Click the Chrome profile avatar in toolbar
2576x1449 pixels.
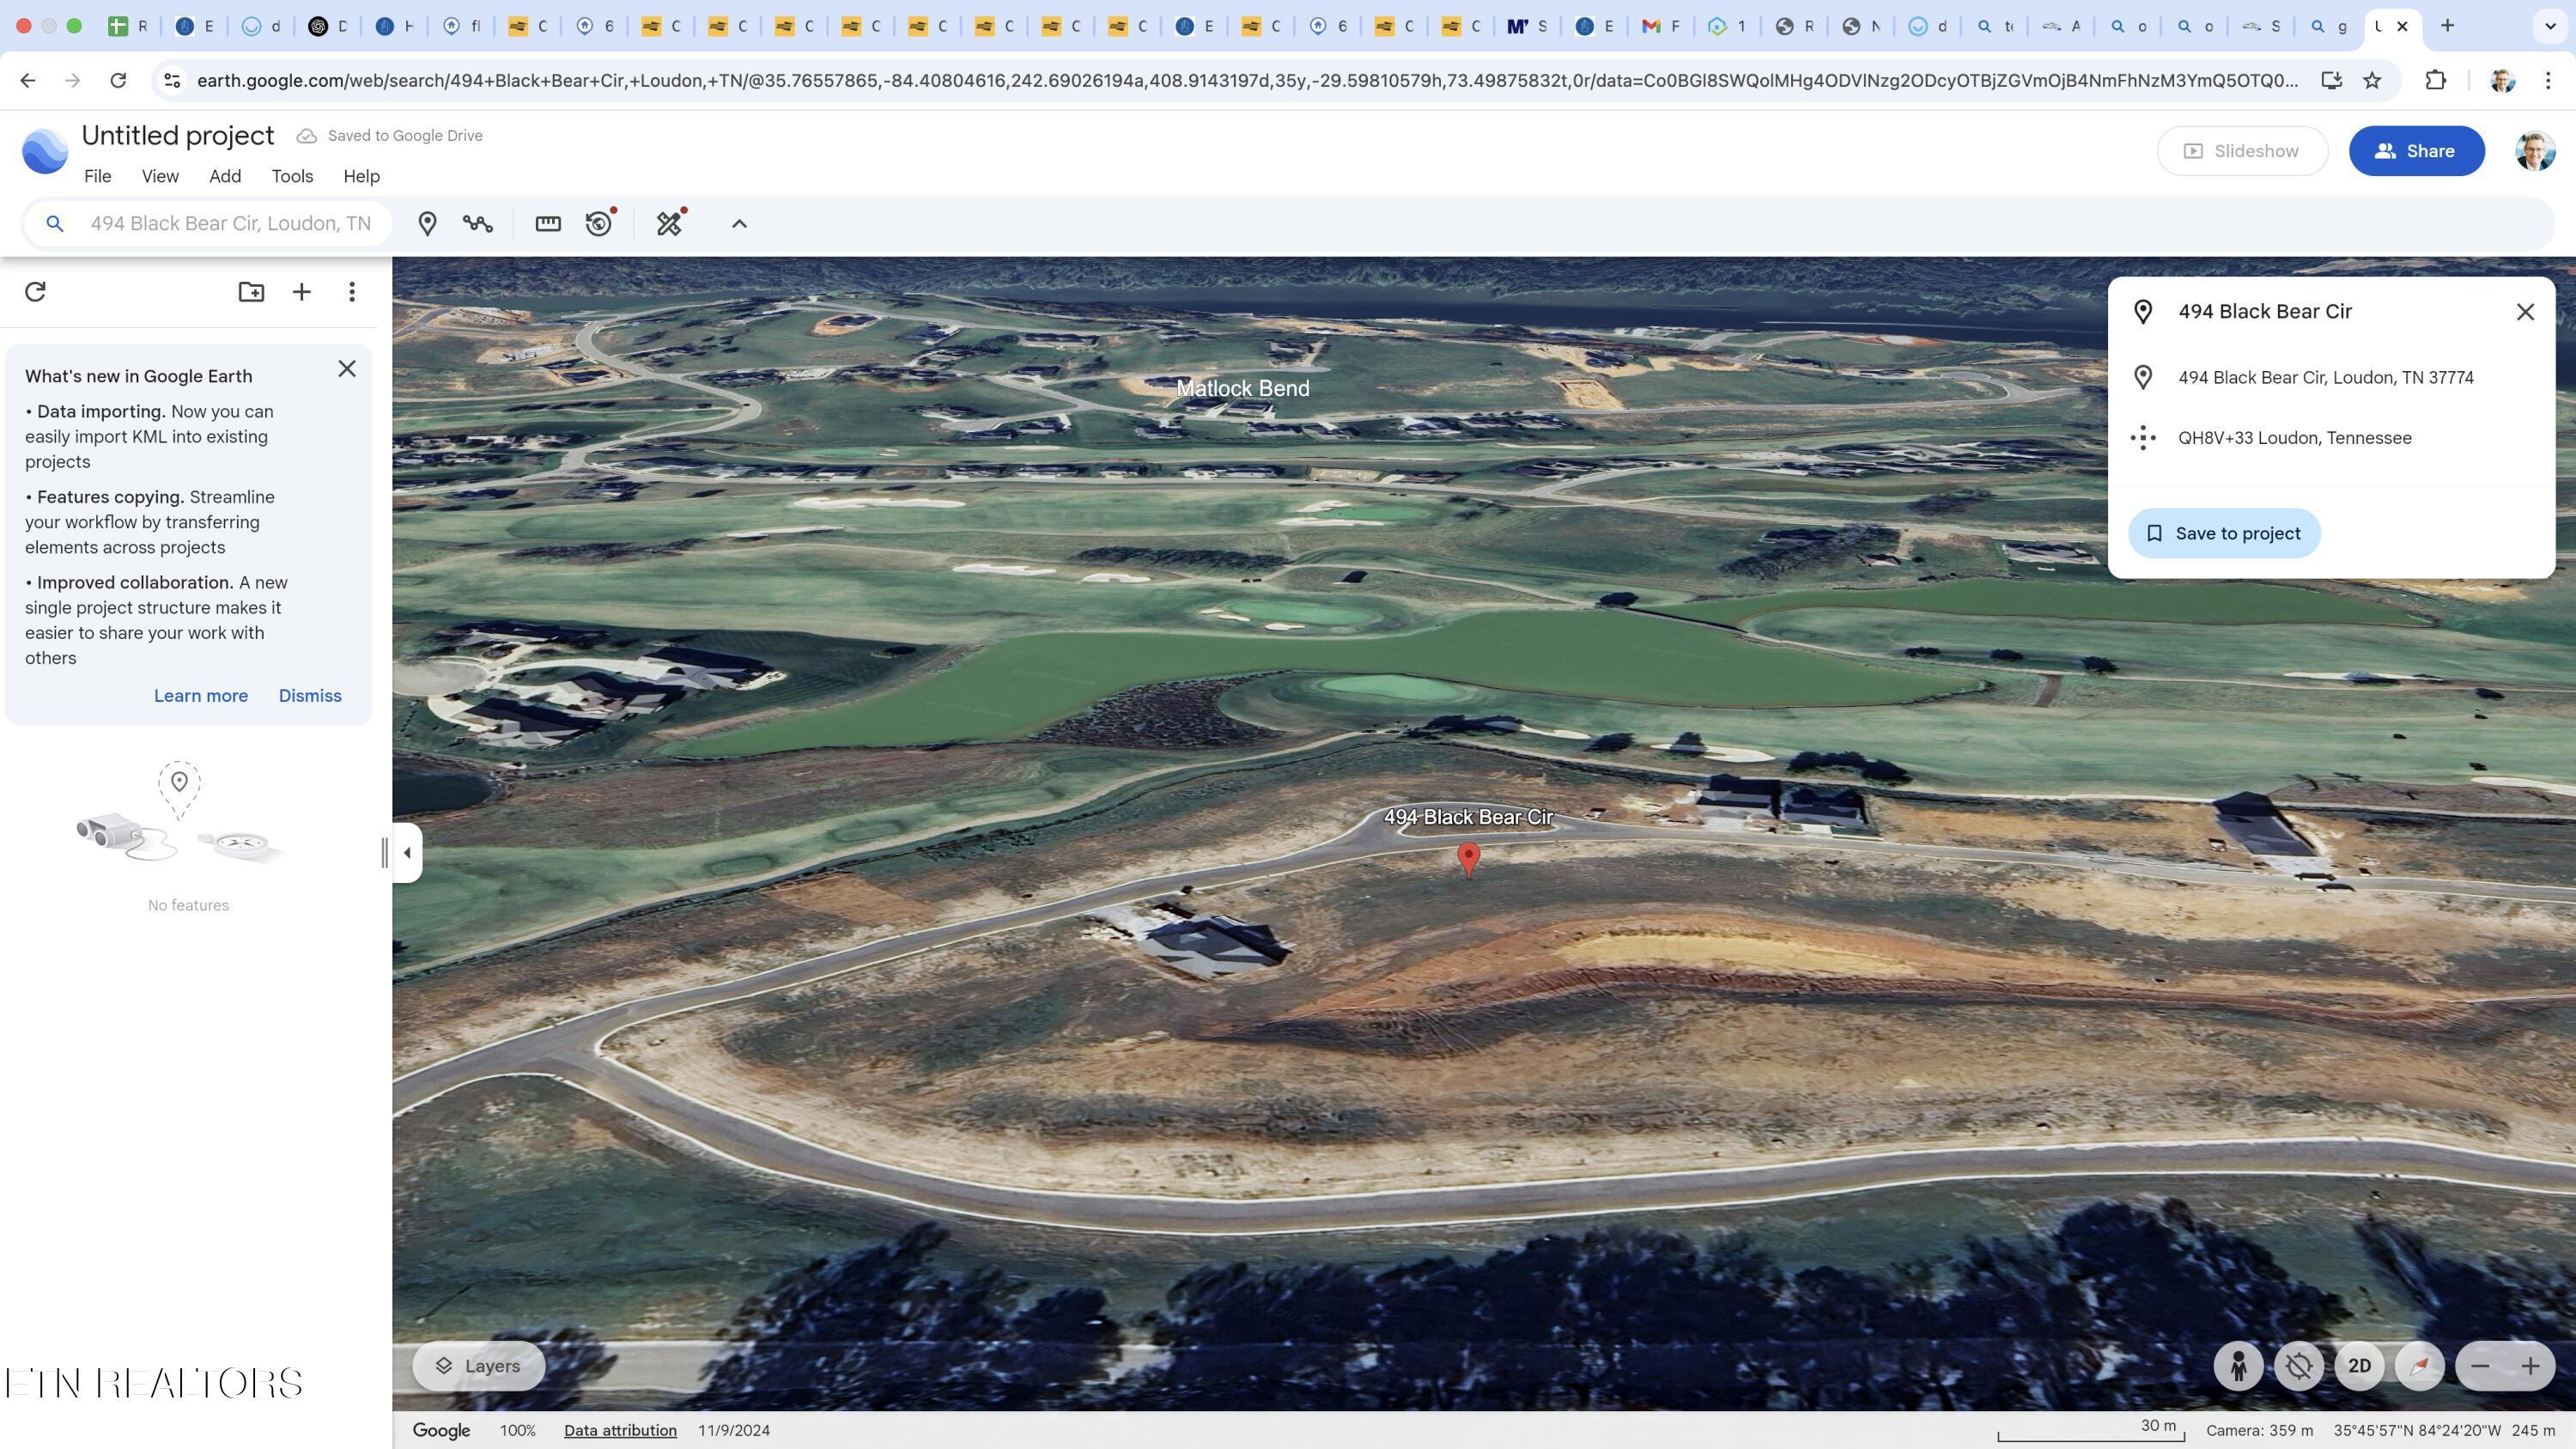(x=2502, y=80)
